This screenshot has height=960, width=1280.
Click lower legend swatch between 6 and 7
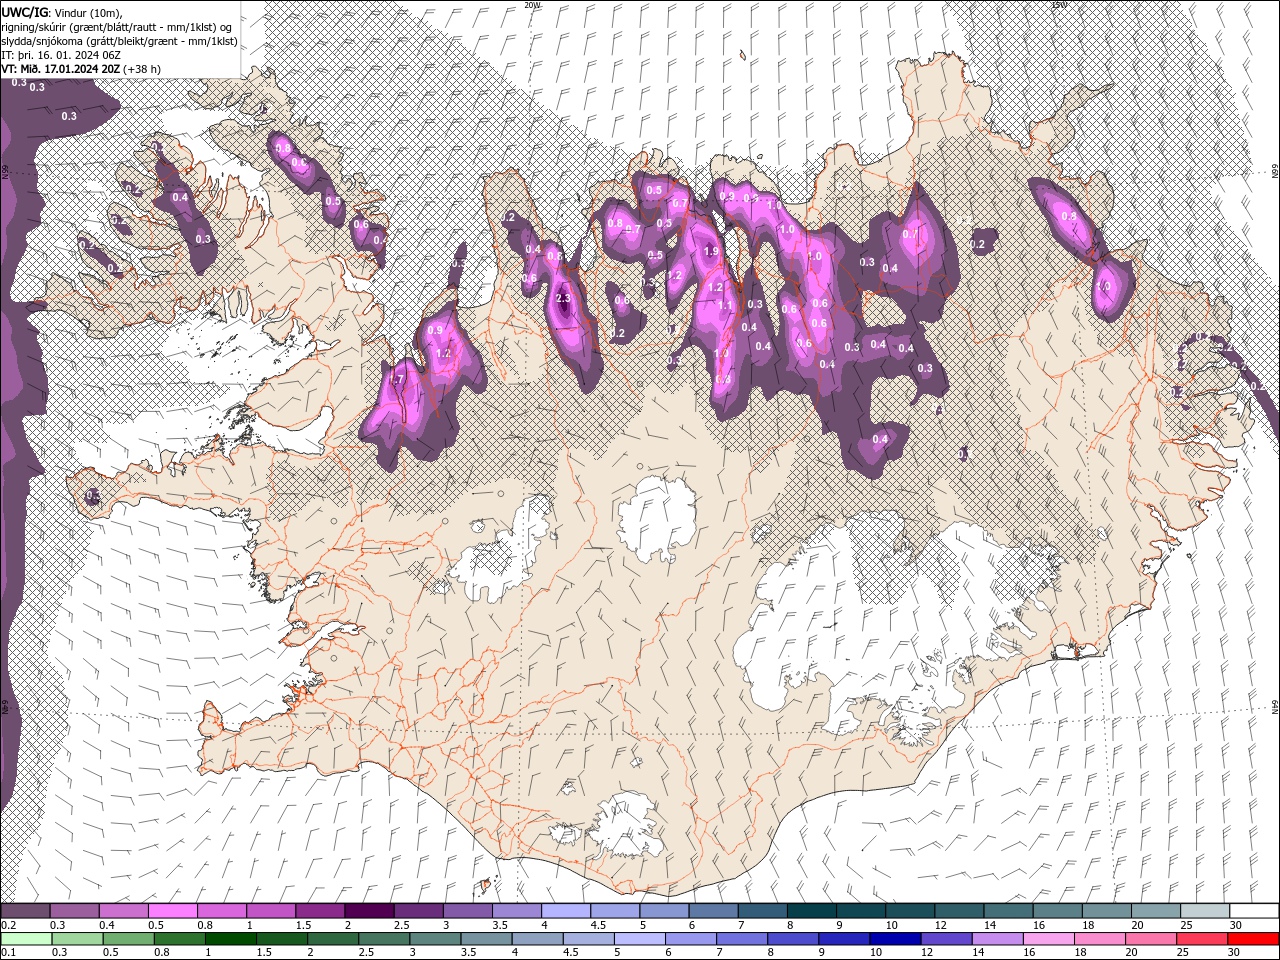point(691,939)
